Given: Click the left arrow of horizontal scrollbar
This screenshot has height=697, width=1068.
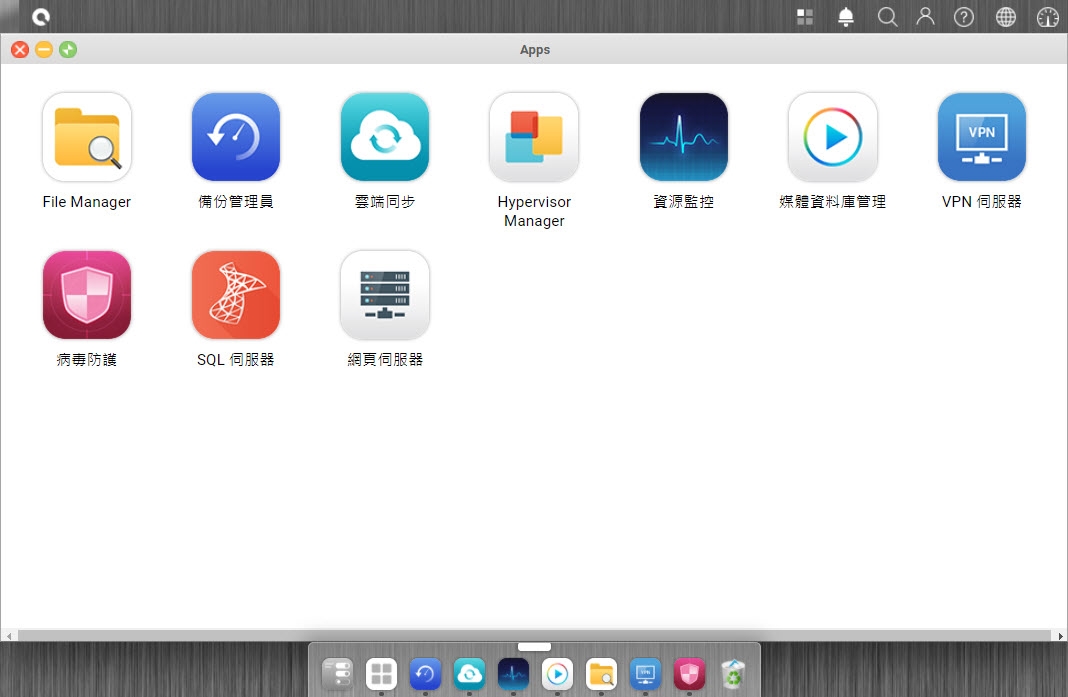Looking at the screenshot, I should pyautogui.click(x=9, y=636).
